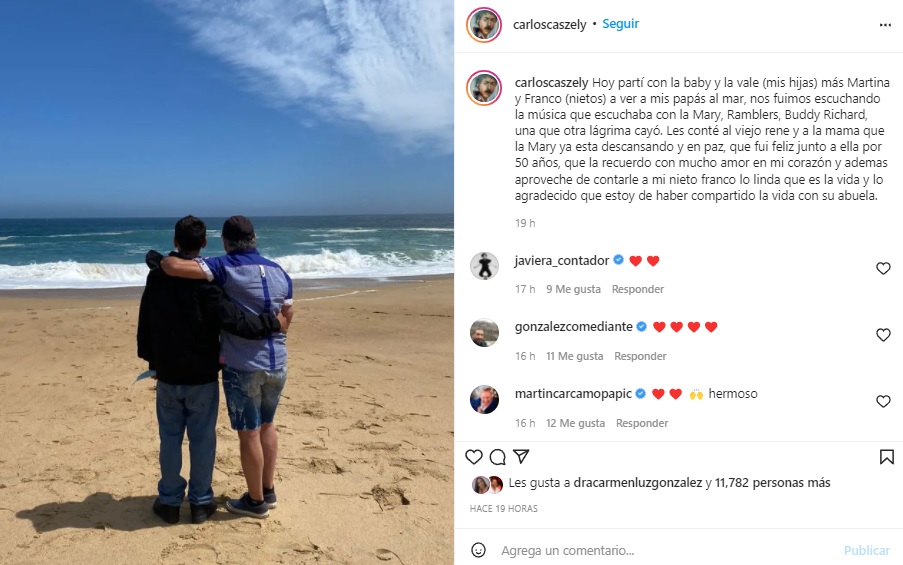Reply to martincarcamopapic's comment
Screen dimensions: 903x565
(642, 423)
